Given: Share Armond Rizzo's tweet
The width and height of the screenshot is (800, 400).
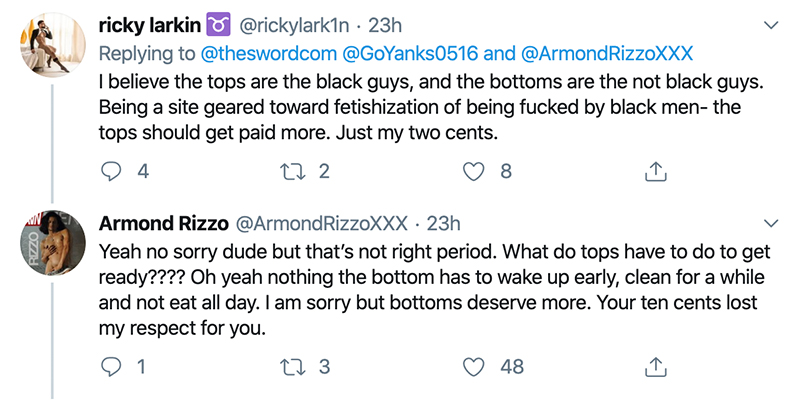Looking at the screenshot, I should 655,367.
